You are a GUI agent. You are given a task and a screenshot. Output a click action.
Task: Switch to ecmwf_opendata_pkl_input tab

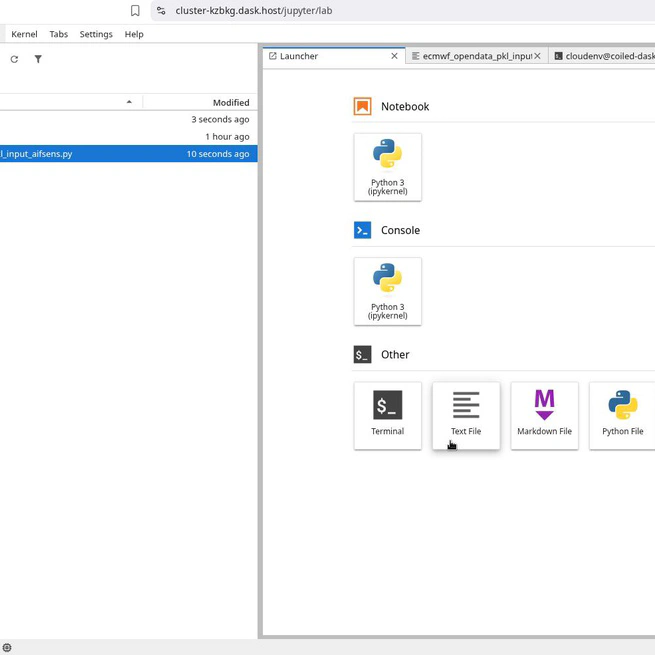pos(472,56)
